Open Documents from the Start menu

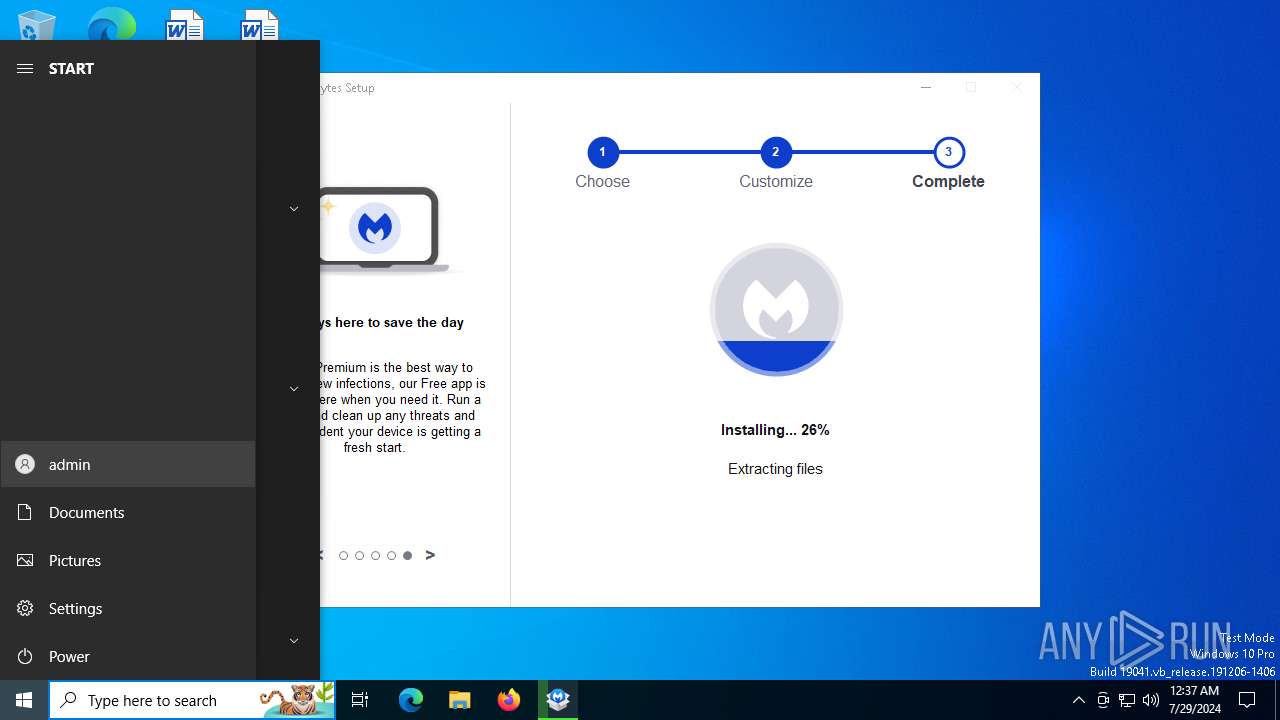tap(128, 512)
